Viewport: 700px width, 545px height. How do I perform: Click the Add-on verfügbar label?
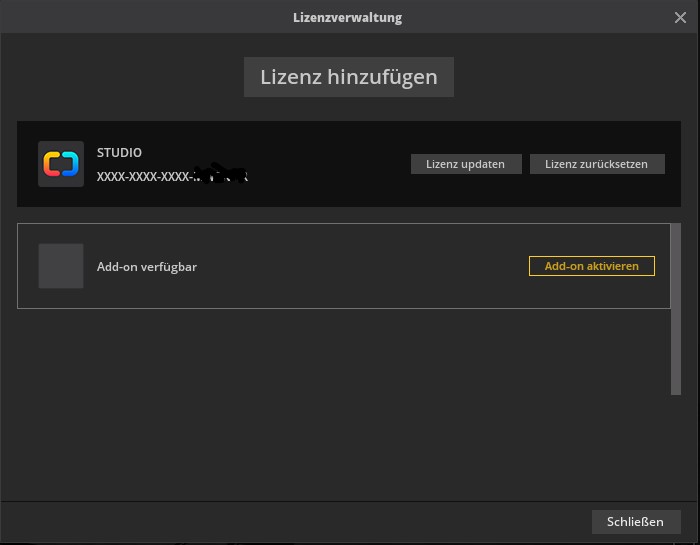click(x=146, y=267)
